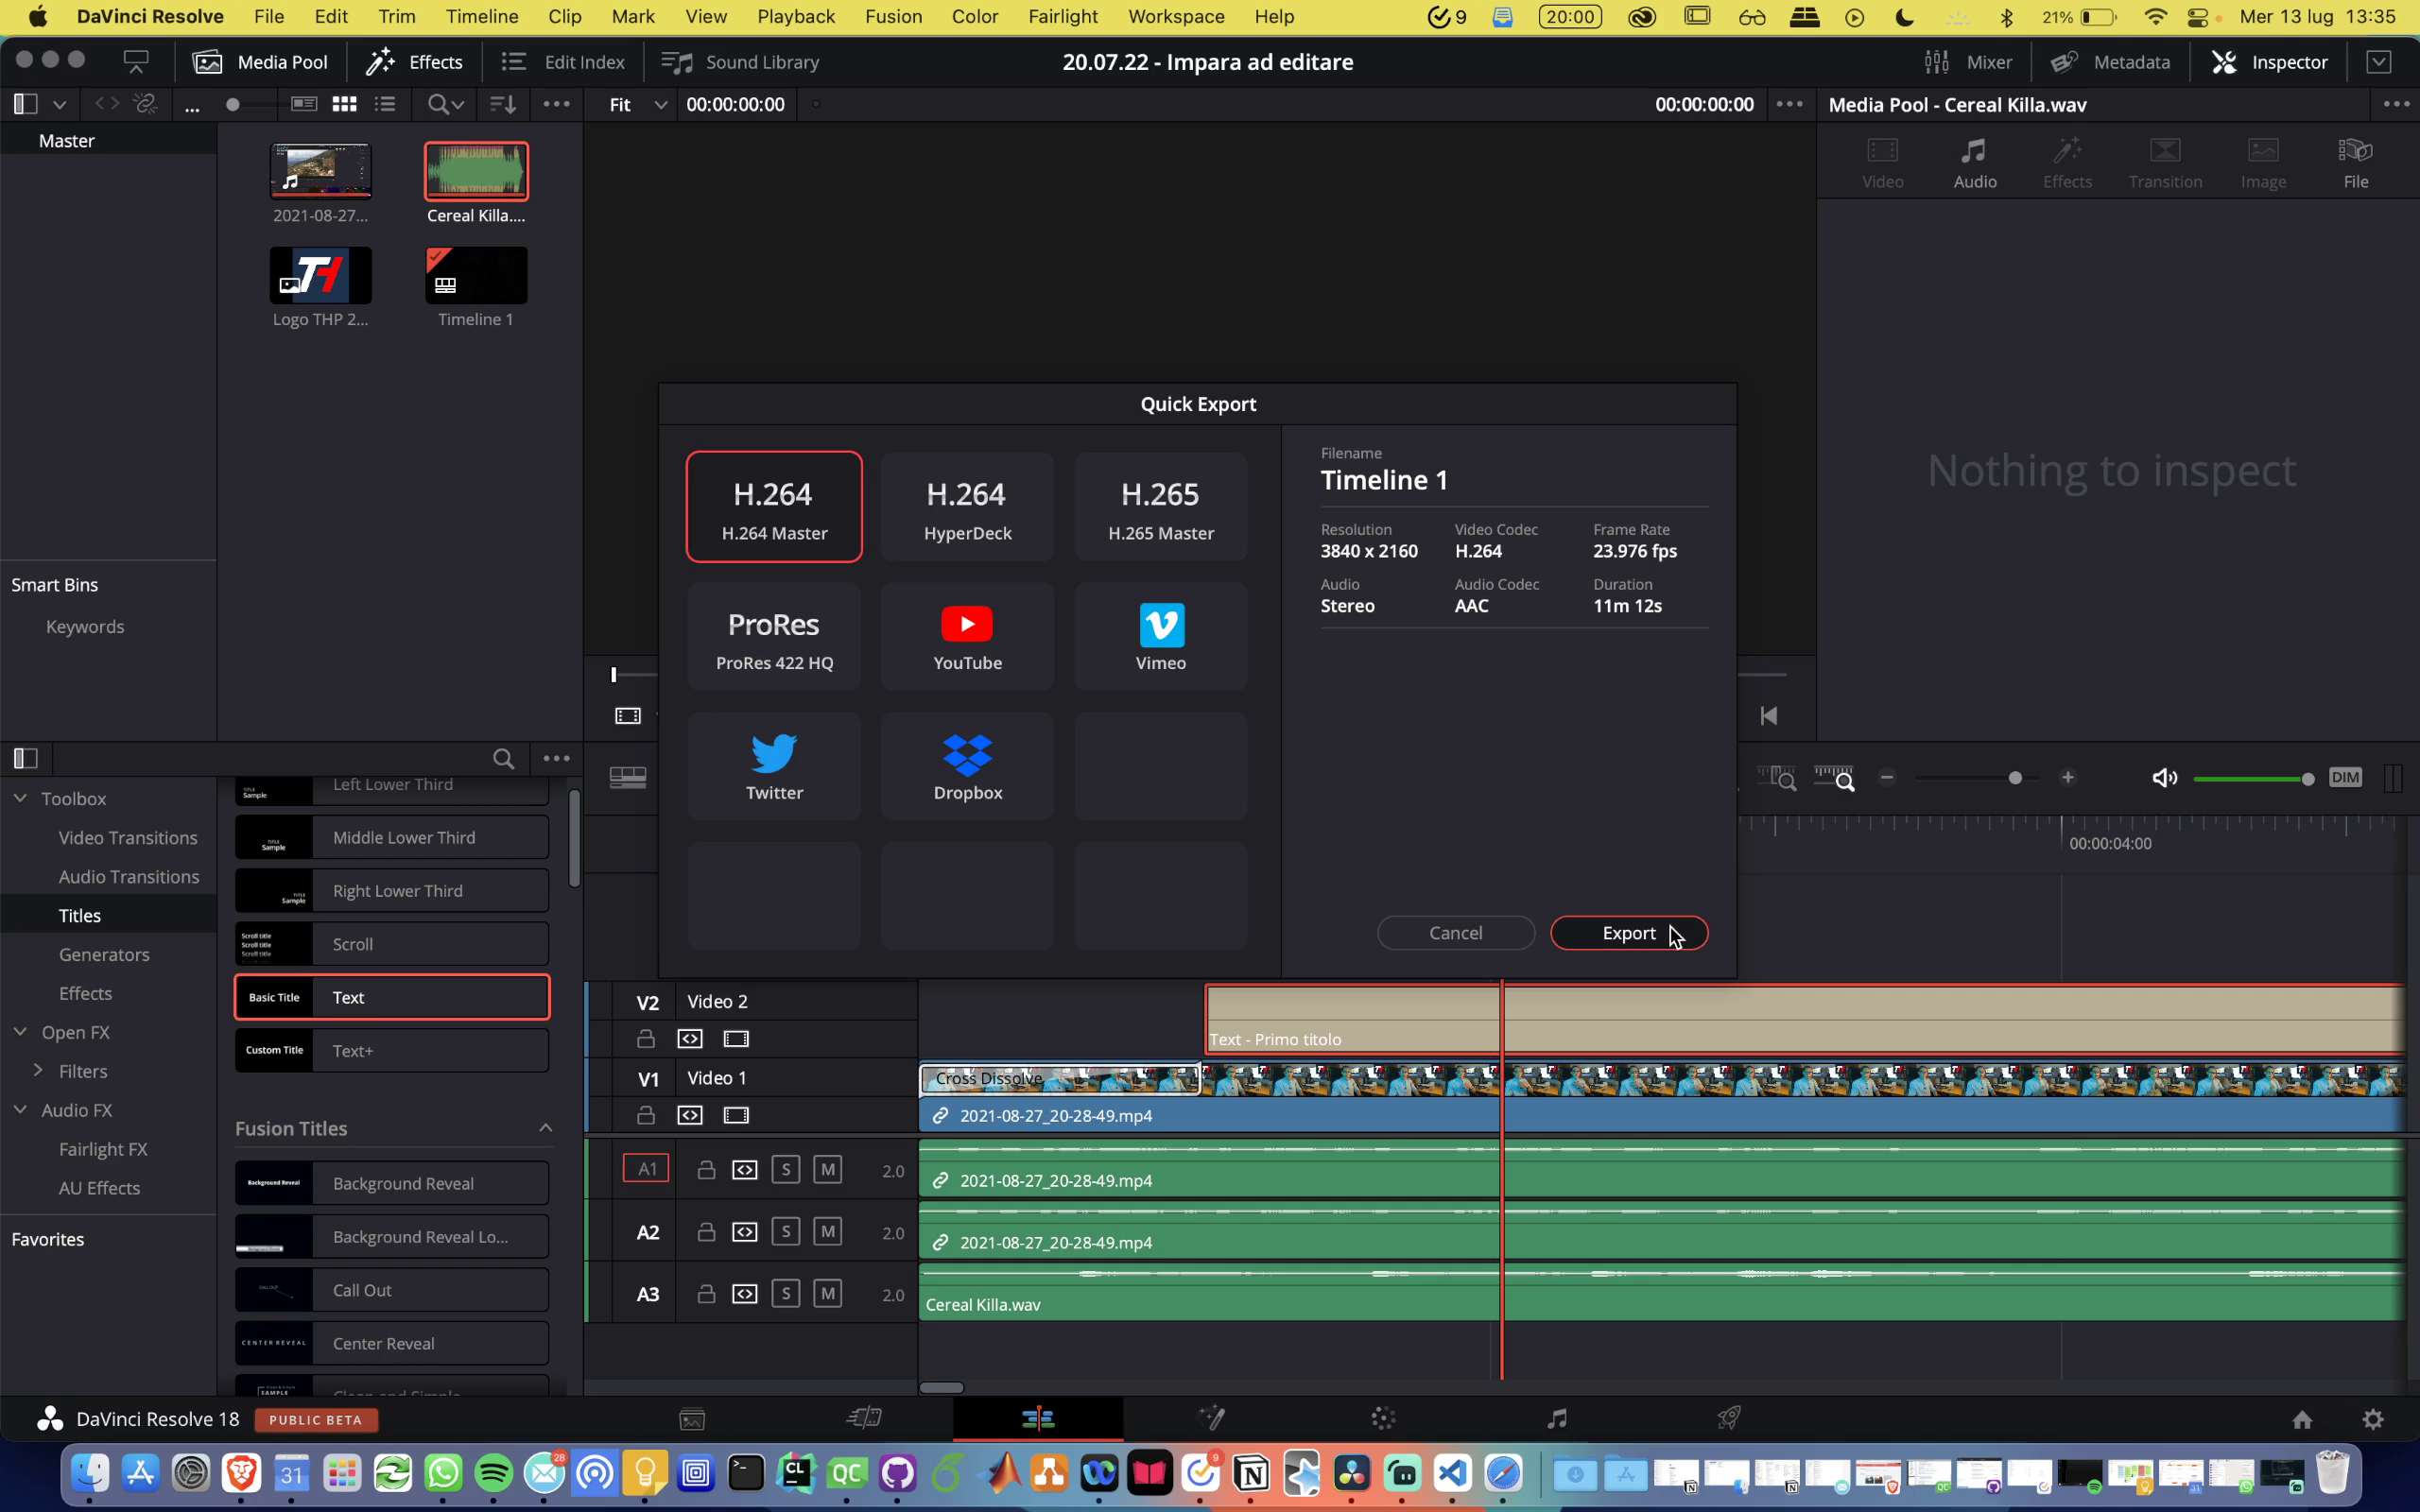Open the Playback menu
This screenshot has width=2420, height=1512.
(x=795, y=17)
